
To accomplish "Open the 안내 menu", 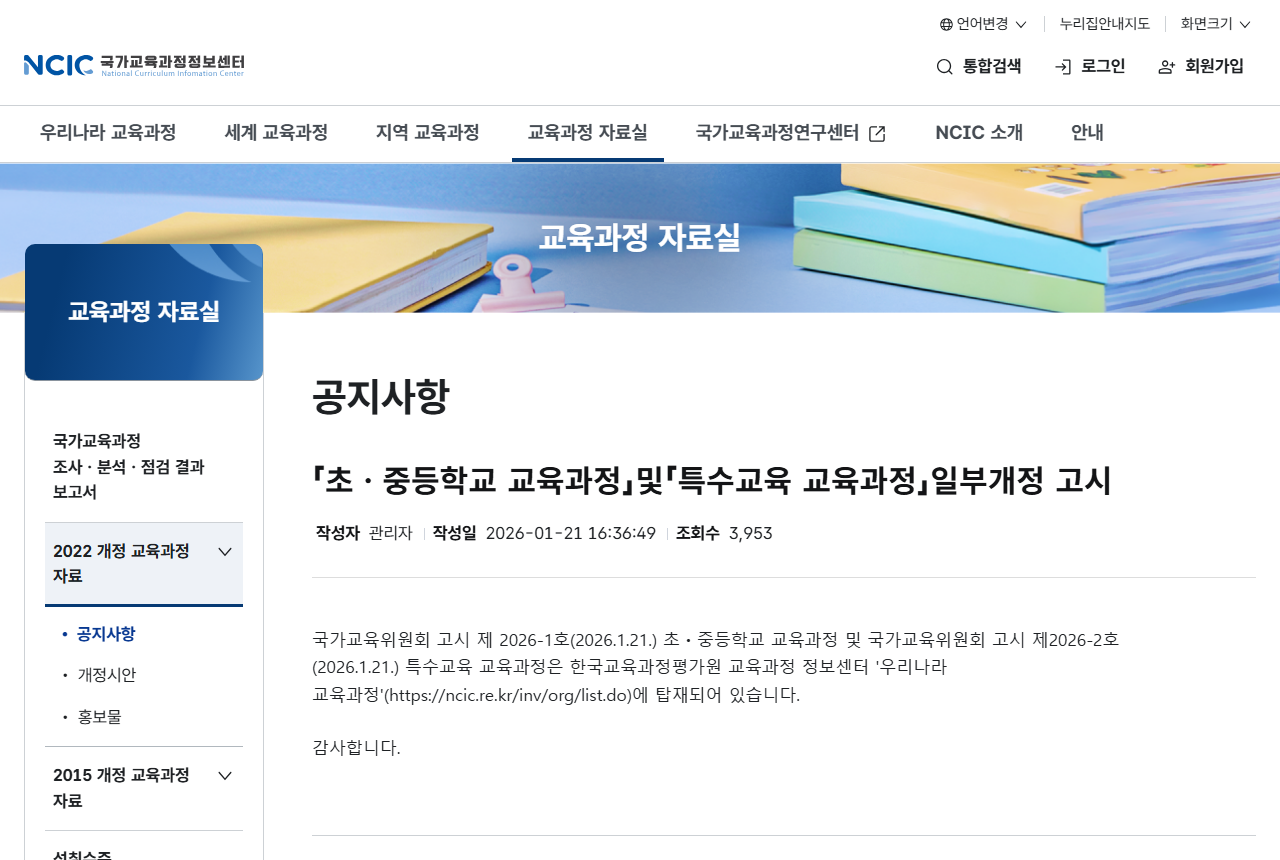I will point(1087,133).
